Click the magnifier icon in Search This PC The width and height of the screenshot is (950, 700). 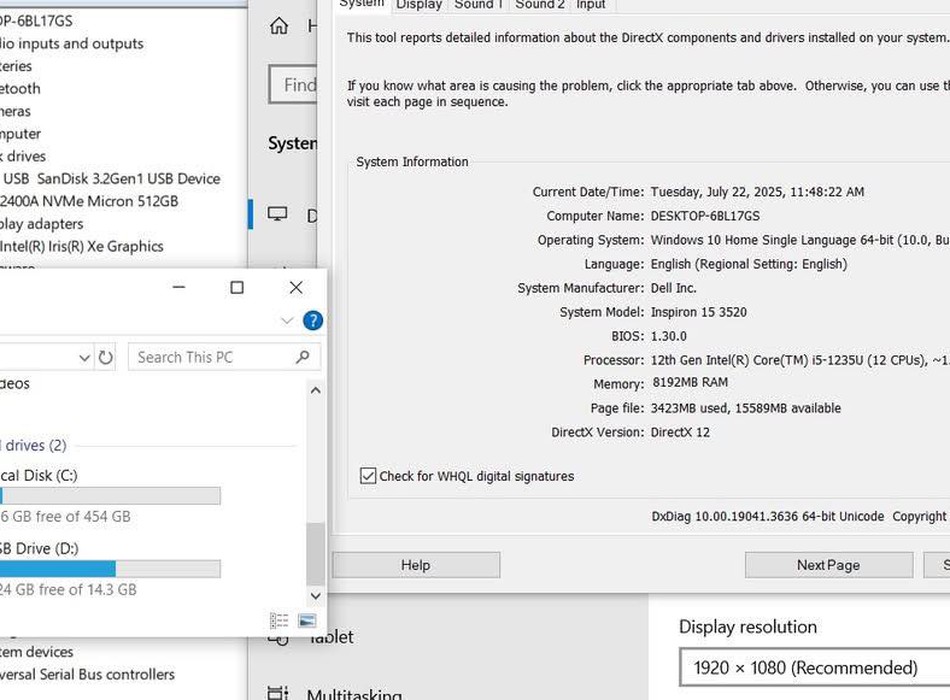(x=303, y=357)
